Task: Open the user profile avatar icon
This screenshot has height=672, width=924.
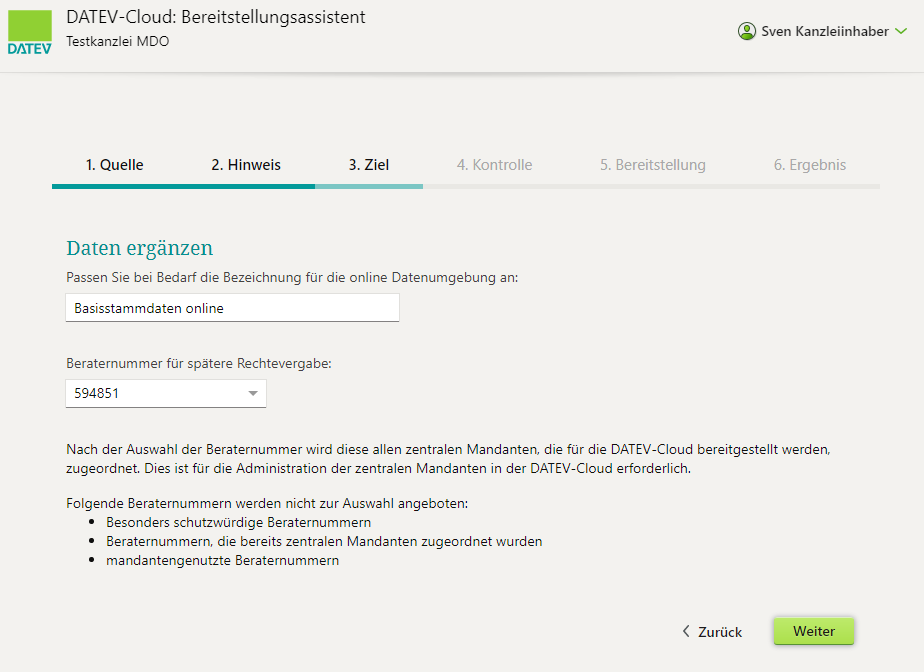Action: 747,31
